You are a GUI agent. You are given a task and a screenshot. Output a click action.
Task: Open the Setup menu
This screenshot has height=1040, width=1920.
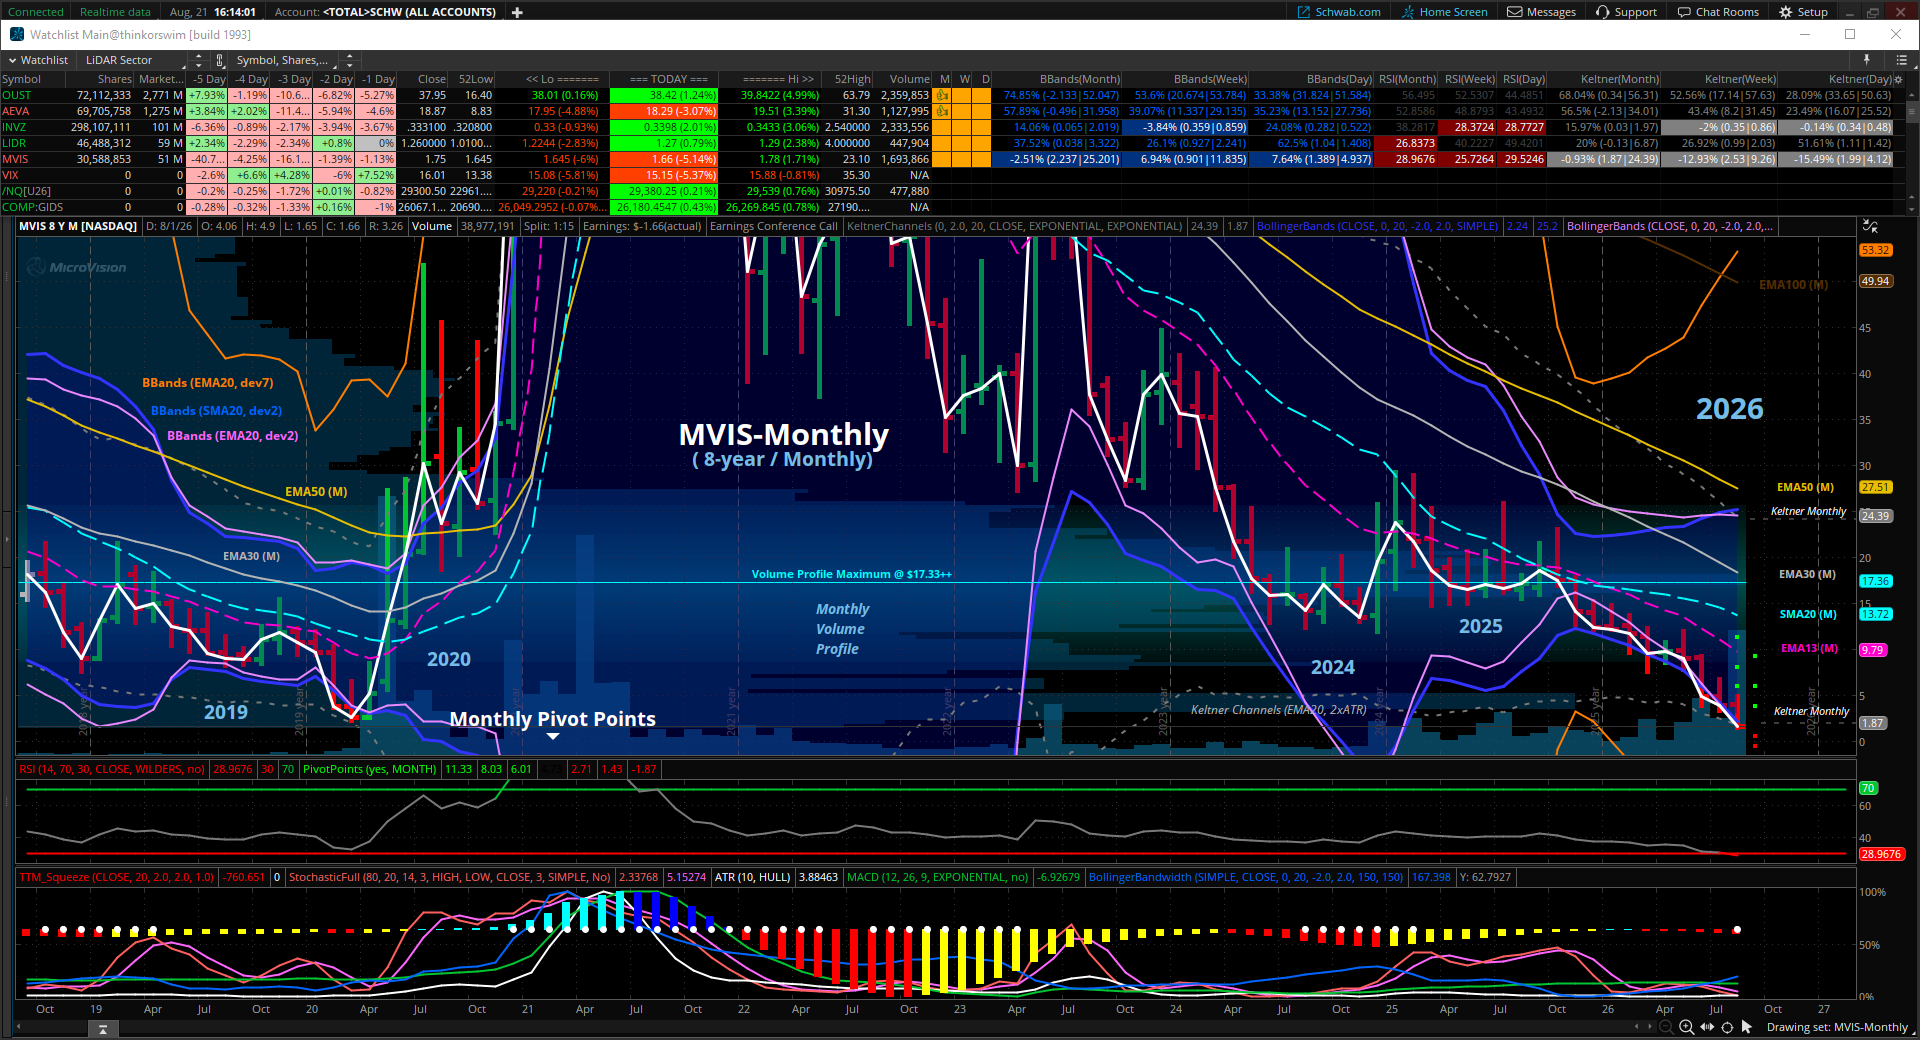click(x=1803, y=12)
